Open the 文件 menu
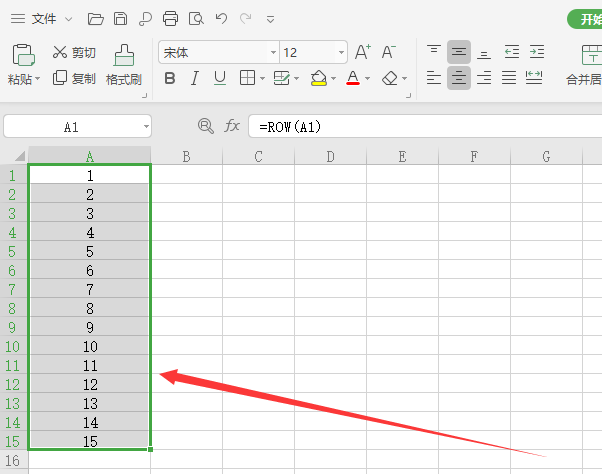Viewport: 602px width, 474px height. click(x=44, y=18)
